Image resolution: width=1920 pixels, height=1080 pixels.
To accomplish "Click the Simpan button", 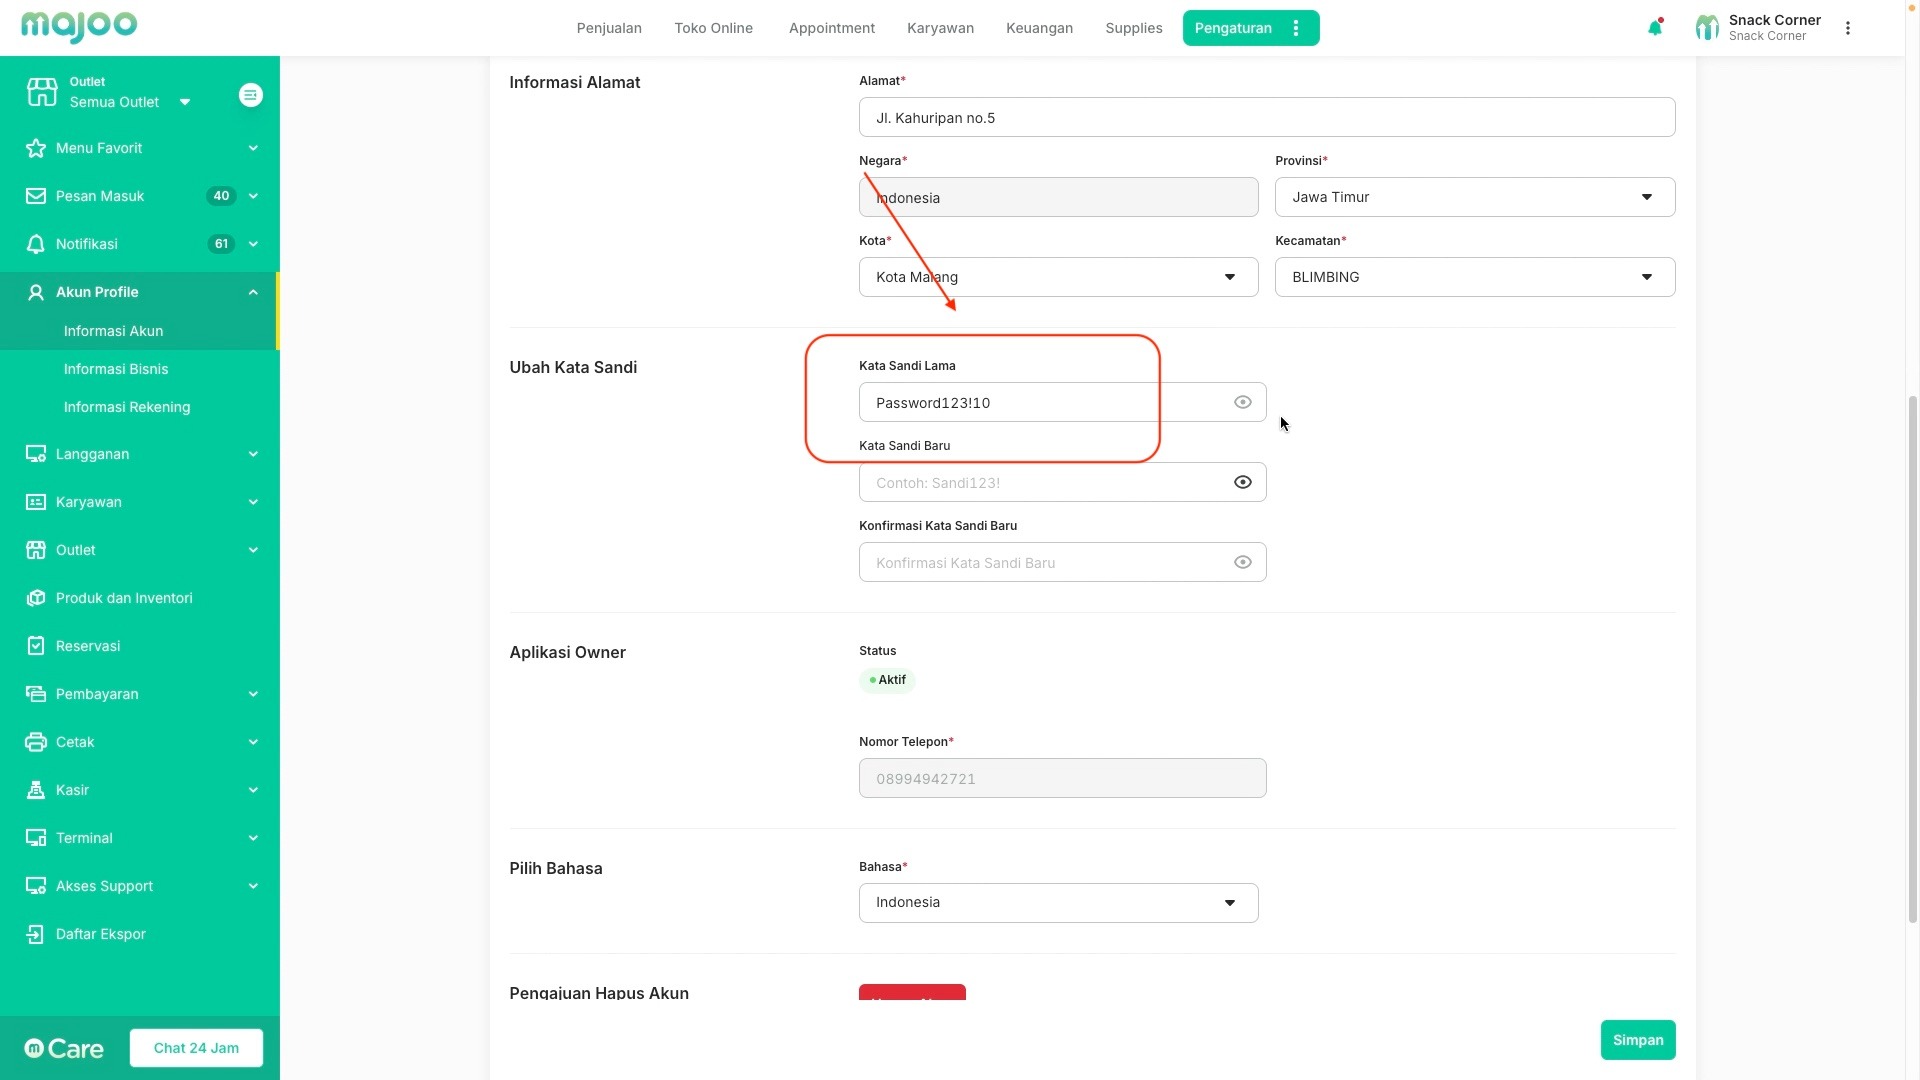I will (x=1637, y=1040).
